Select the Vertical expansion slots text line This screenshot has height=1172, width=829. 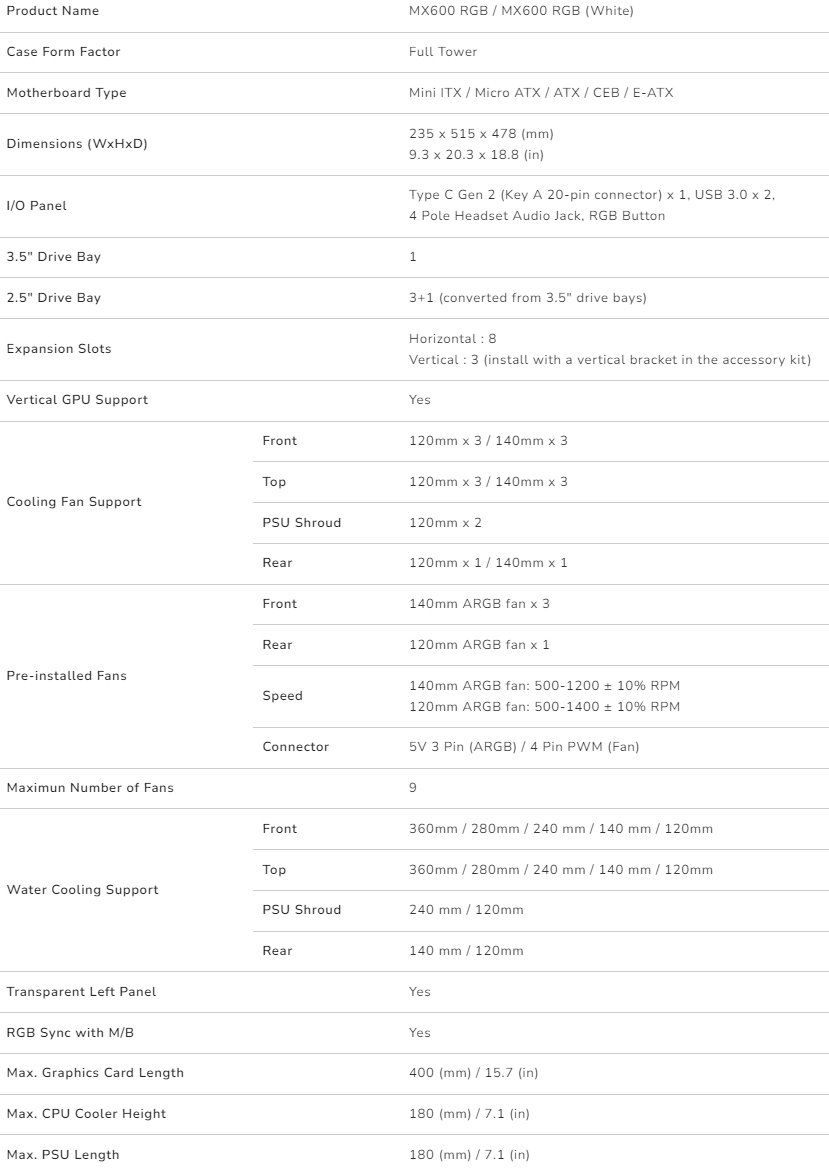coord(609,360)
